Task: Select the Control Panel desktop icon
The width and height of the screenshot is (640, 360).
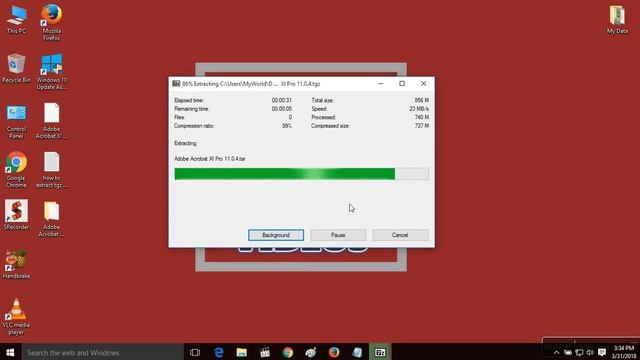Action: click(x=16, y=121)
